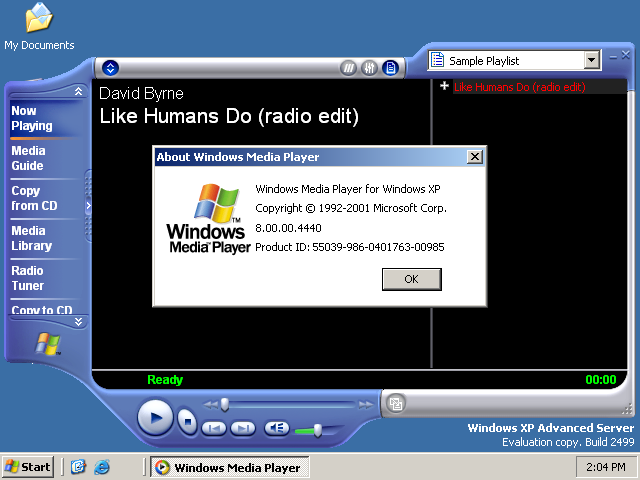Viewport: 640px width, 480px height.
Task: Show equalizer and settings in Now Playing
Action: [369, 68]
